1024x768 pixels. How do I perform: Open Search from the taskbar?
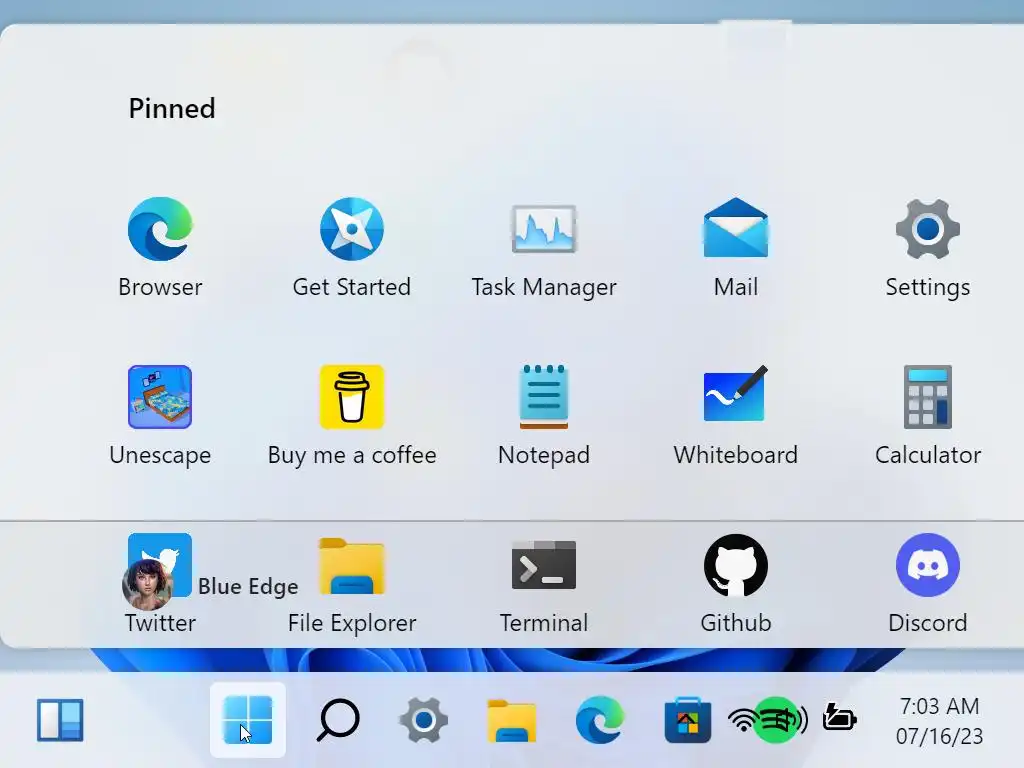[338, 720]
